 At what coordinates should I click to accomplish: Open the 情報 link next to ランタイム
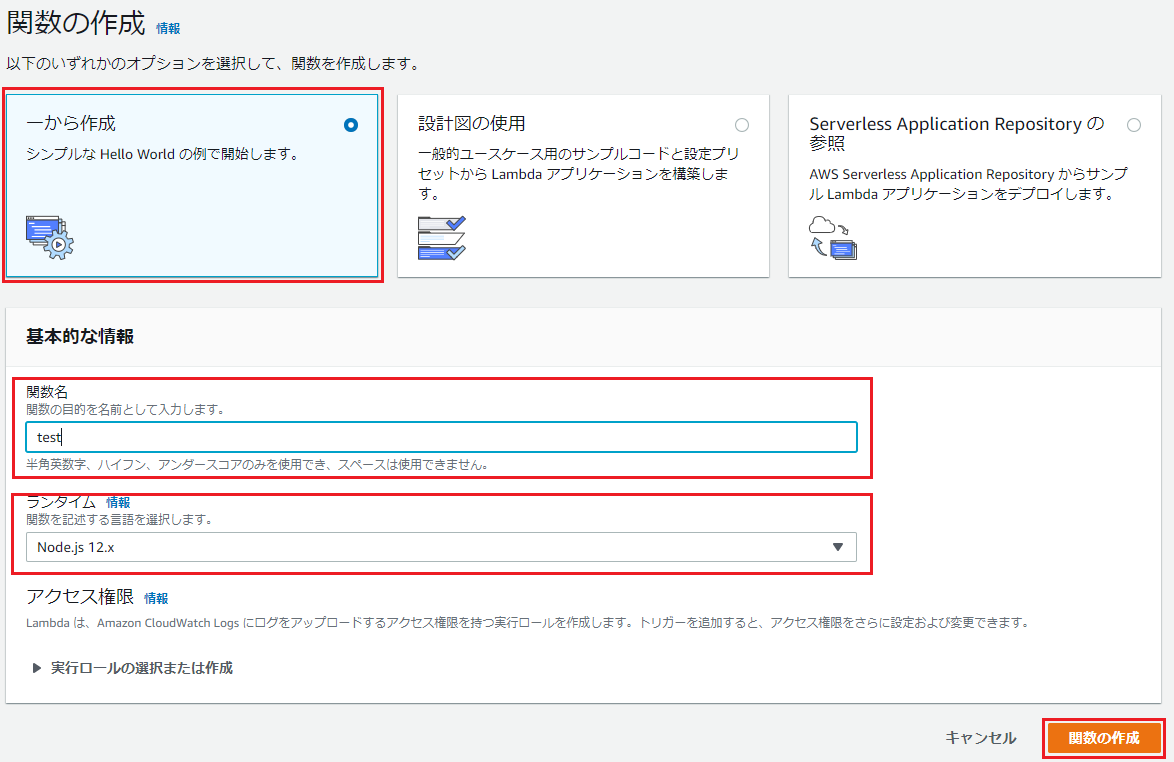[118, 502]
